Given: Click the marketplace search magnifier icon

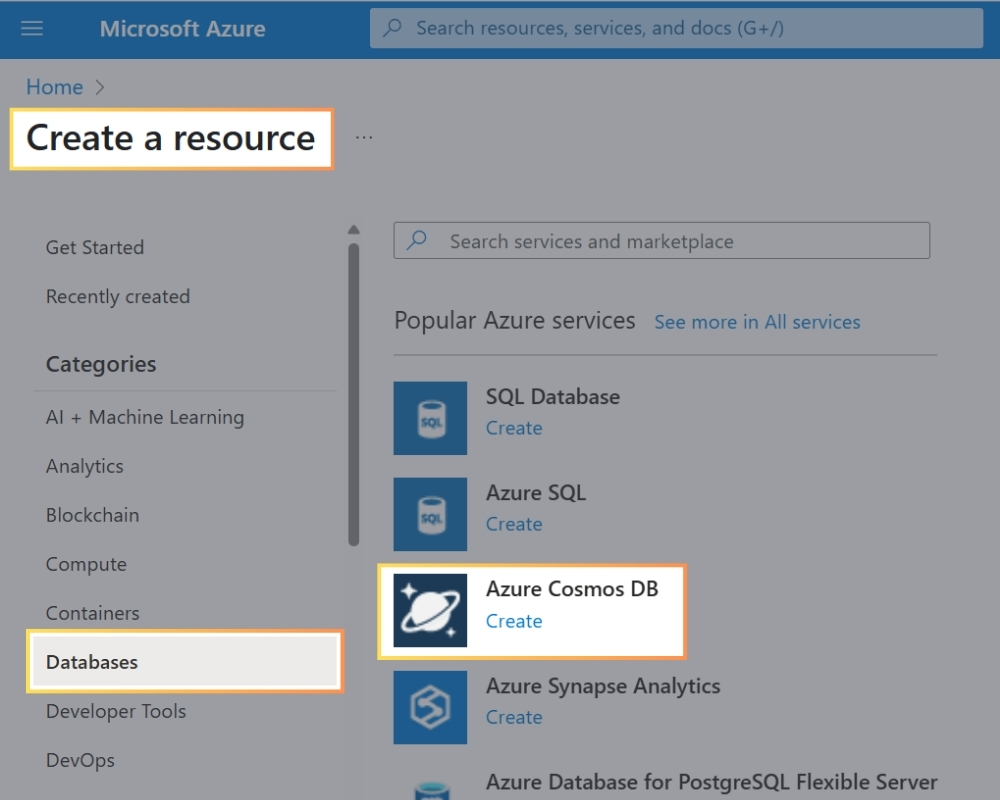Looking at the screenshot, I should pos(417,240).
